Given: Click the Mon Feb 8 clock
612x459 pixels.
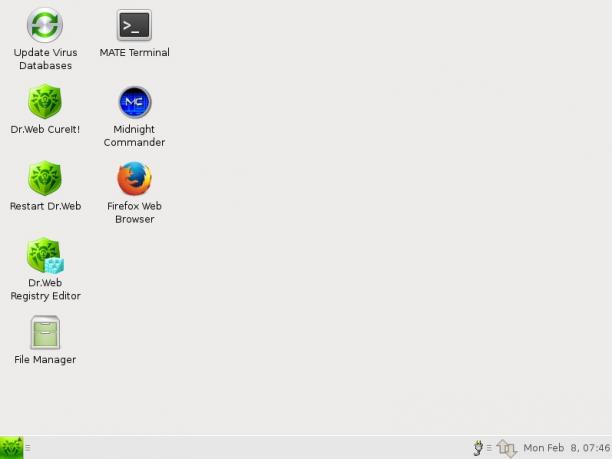Looking at the screenshot, I should point(567,448).
